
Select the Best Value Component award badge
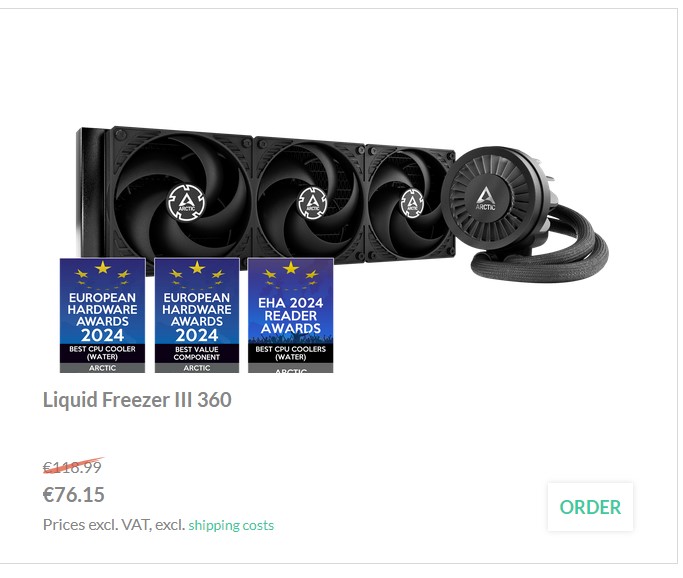click(197, 315)
